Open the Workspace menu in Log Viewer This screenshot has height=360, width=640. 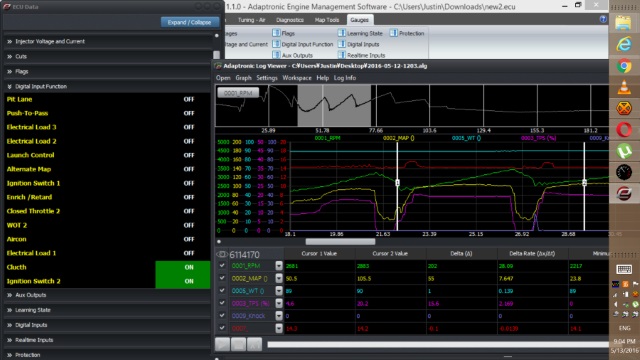(297, 78)
